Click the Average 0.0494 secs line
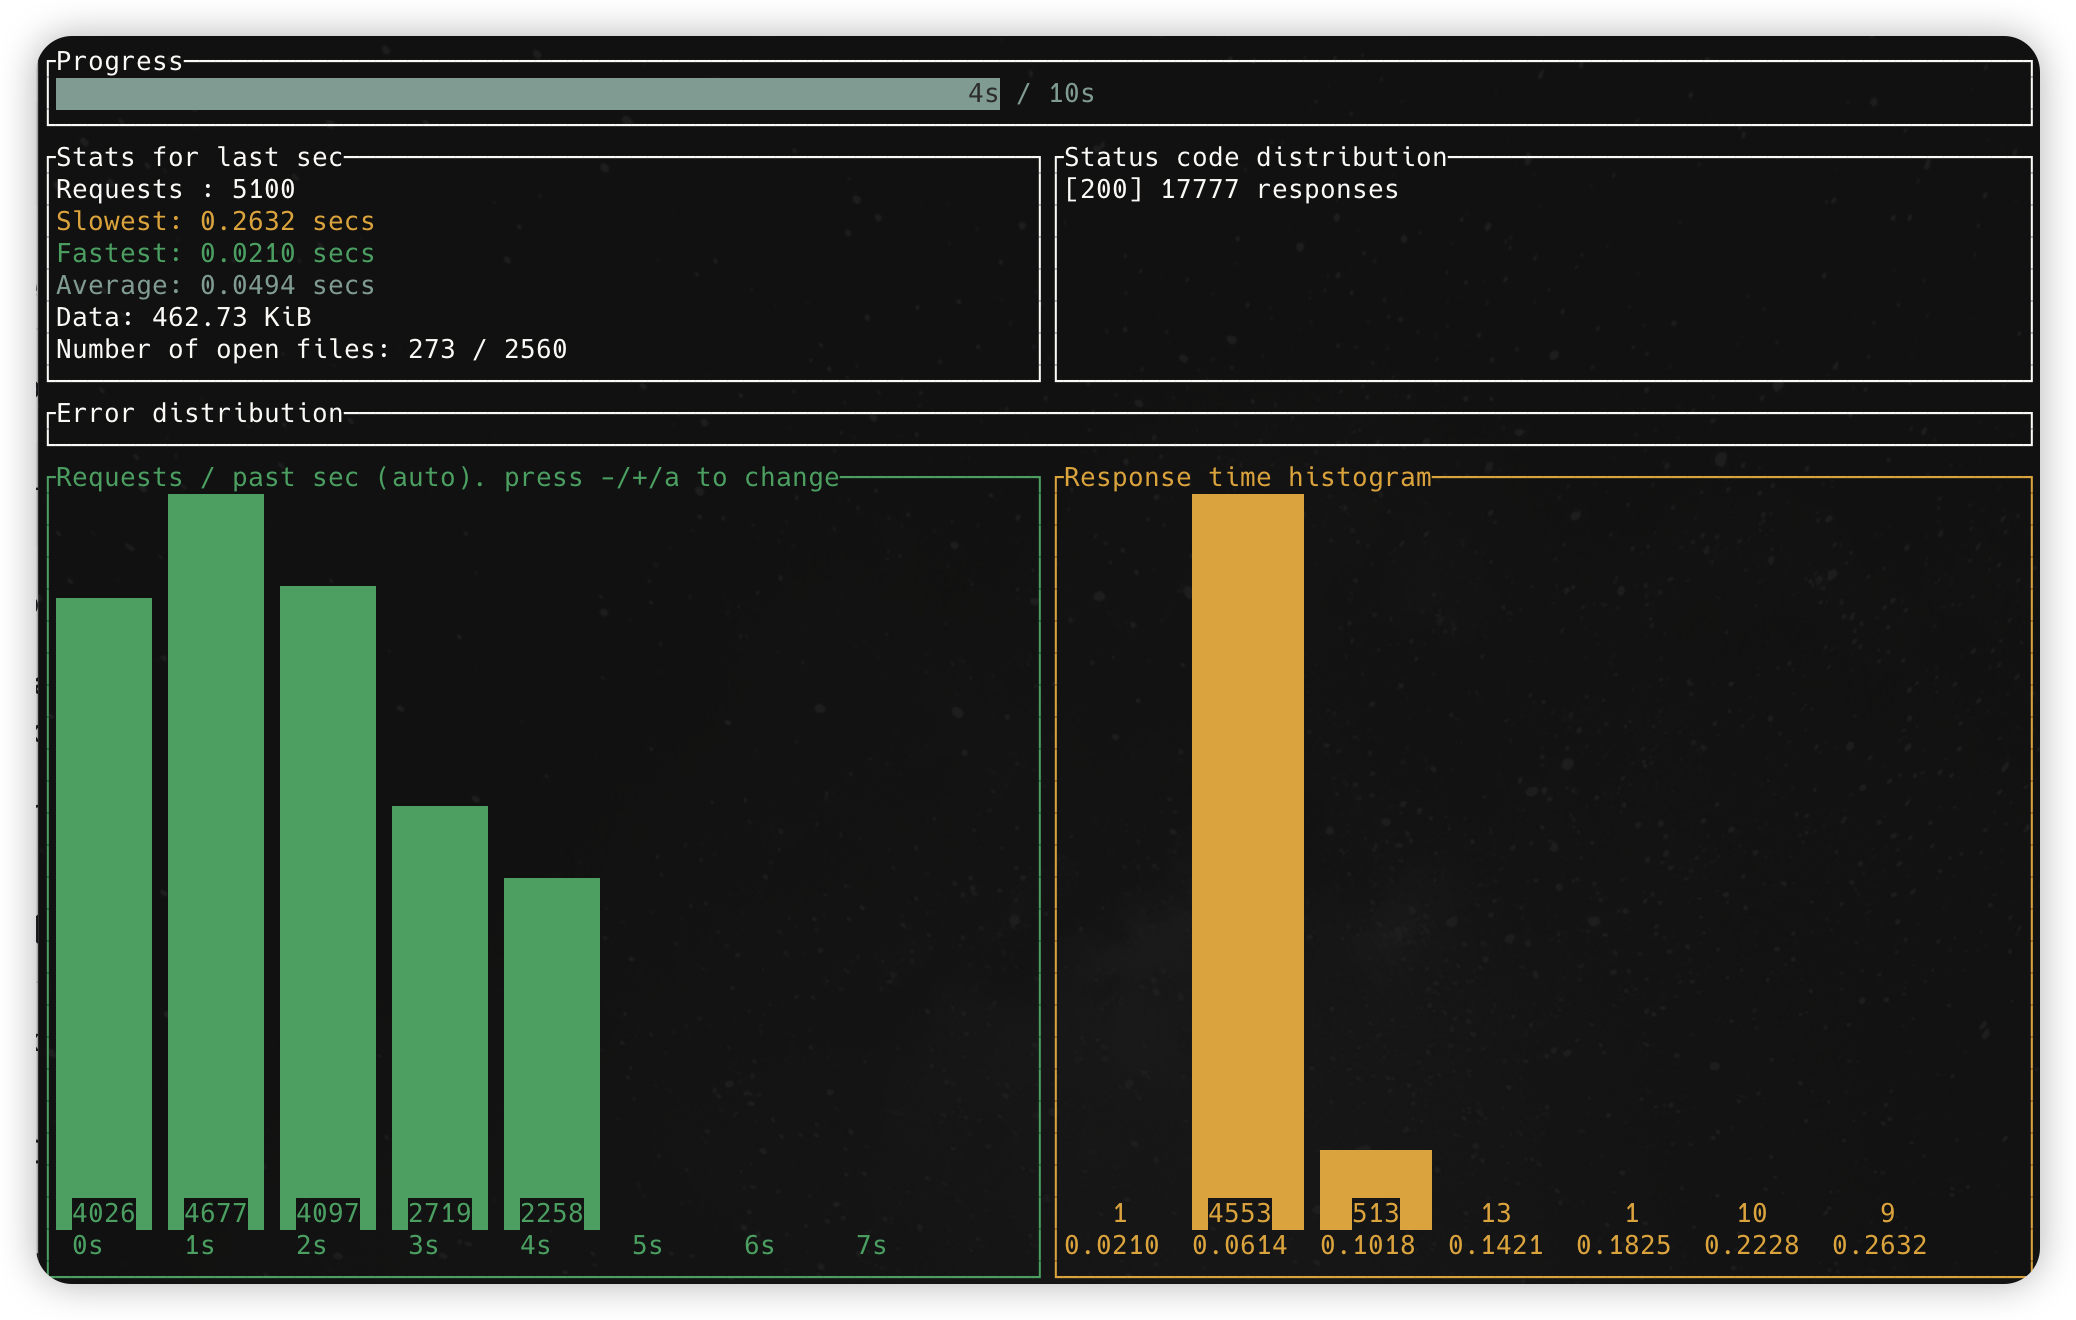2076x1320 pixels. point(215,286)
